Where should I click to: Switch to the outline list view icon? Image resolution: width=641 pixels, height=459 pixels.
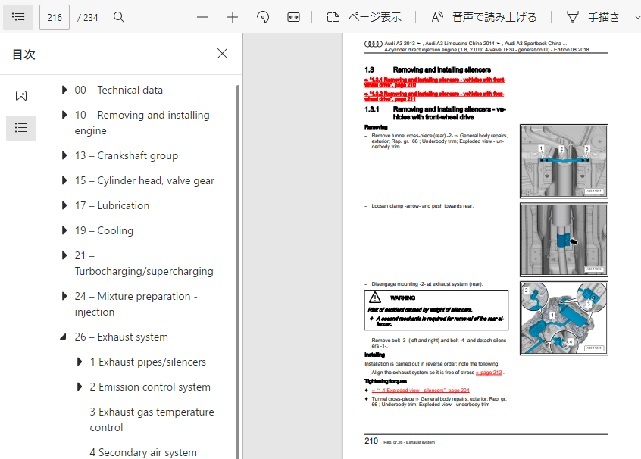tap(21, 128)
